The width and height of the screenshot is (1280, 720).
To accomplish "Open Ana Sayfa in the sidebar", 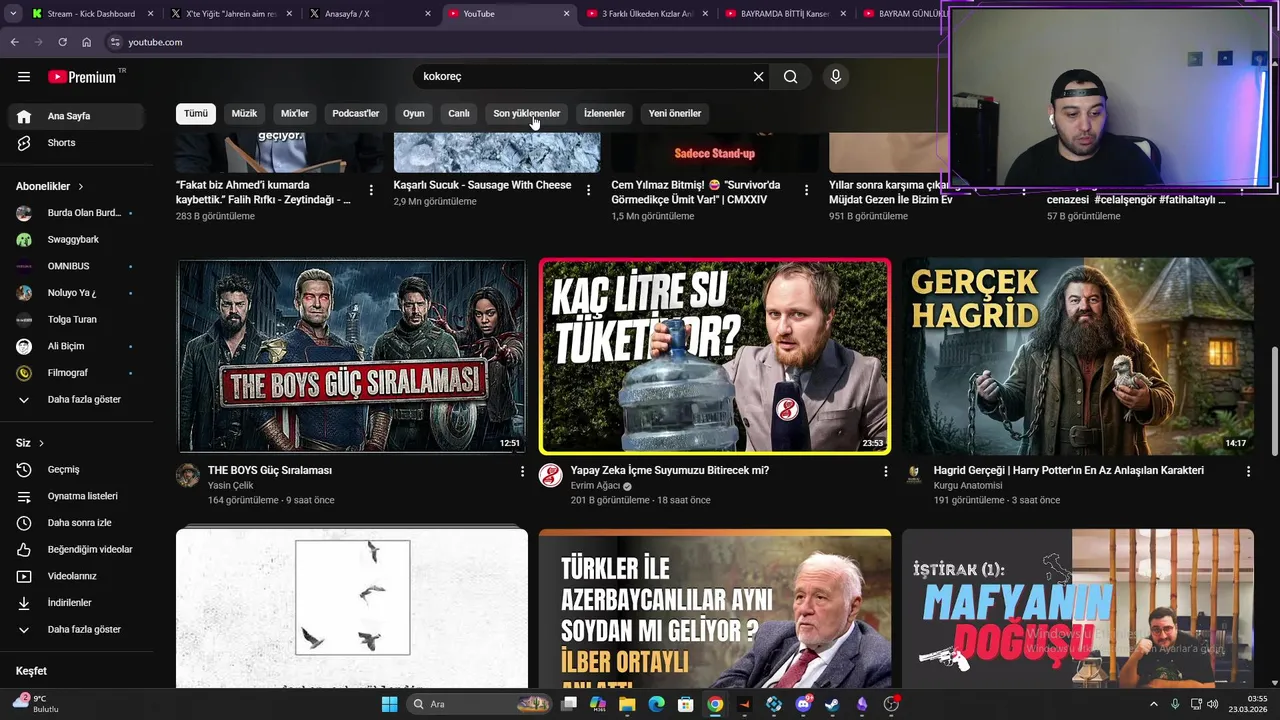I will tap(77, 116).
